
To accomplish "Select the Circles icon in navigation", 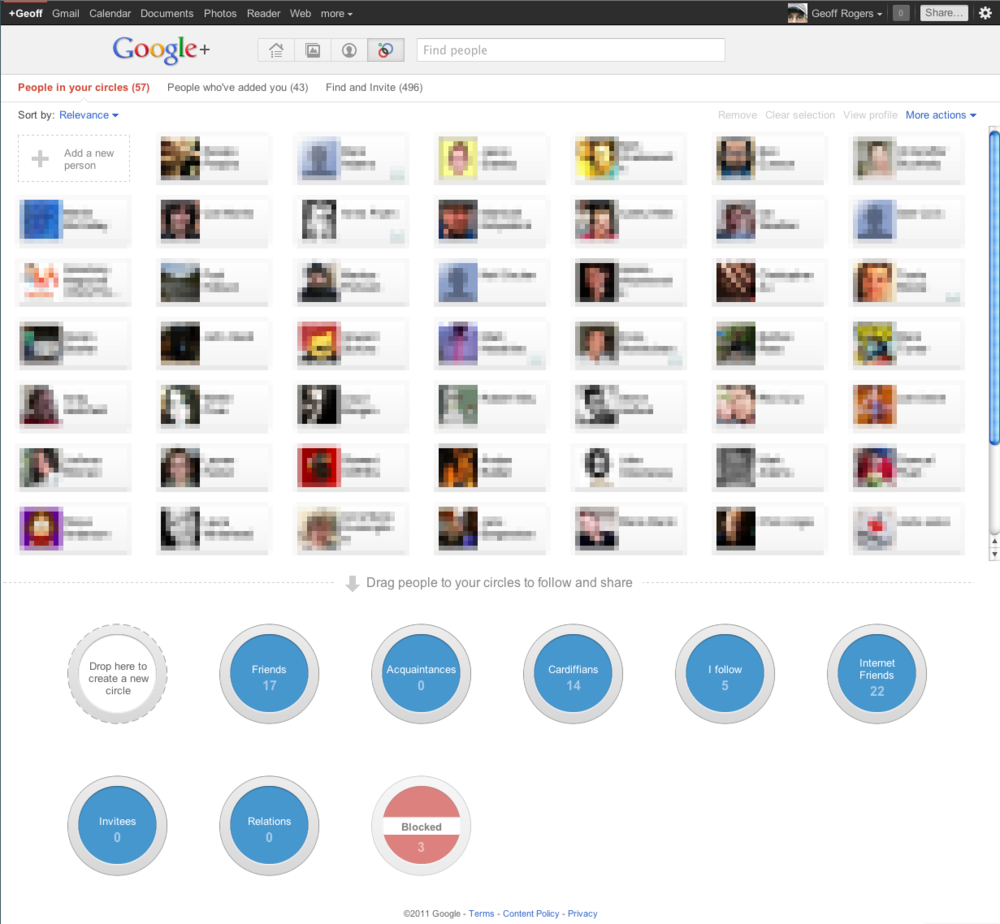I will coord(385,50).
